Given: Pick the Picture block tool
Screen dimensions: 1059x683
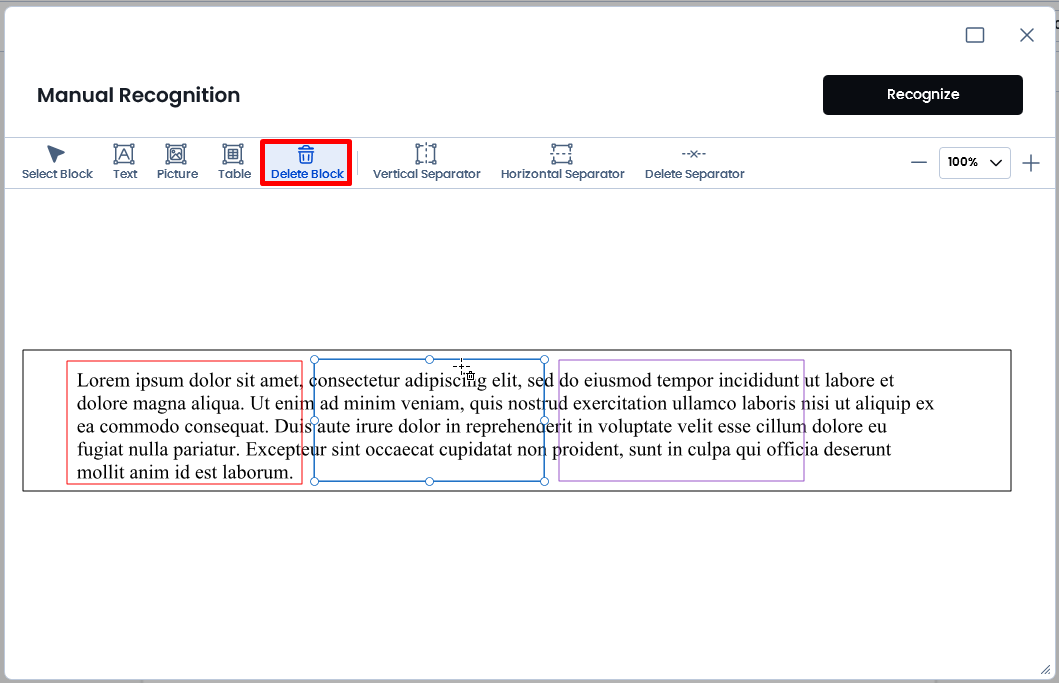Looking at the screenshot, I should (177, 163).
